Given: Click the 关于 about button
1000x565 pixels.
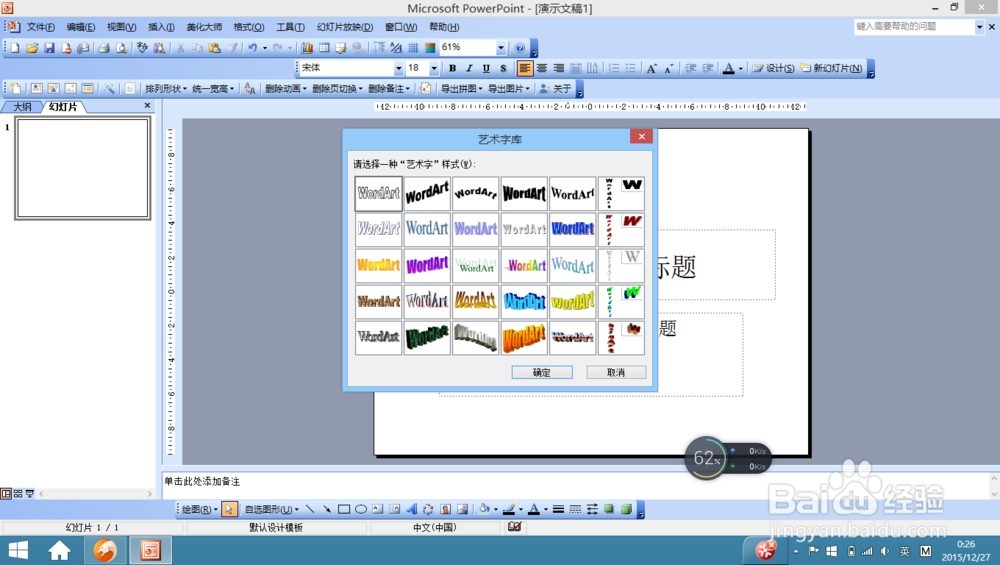Looking at the screenshot, I should pyautogui.click(x=555, y=89).
